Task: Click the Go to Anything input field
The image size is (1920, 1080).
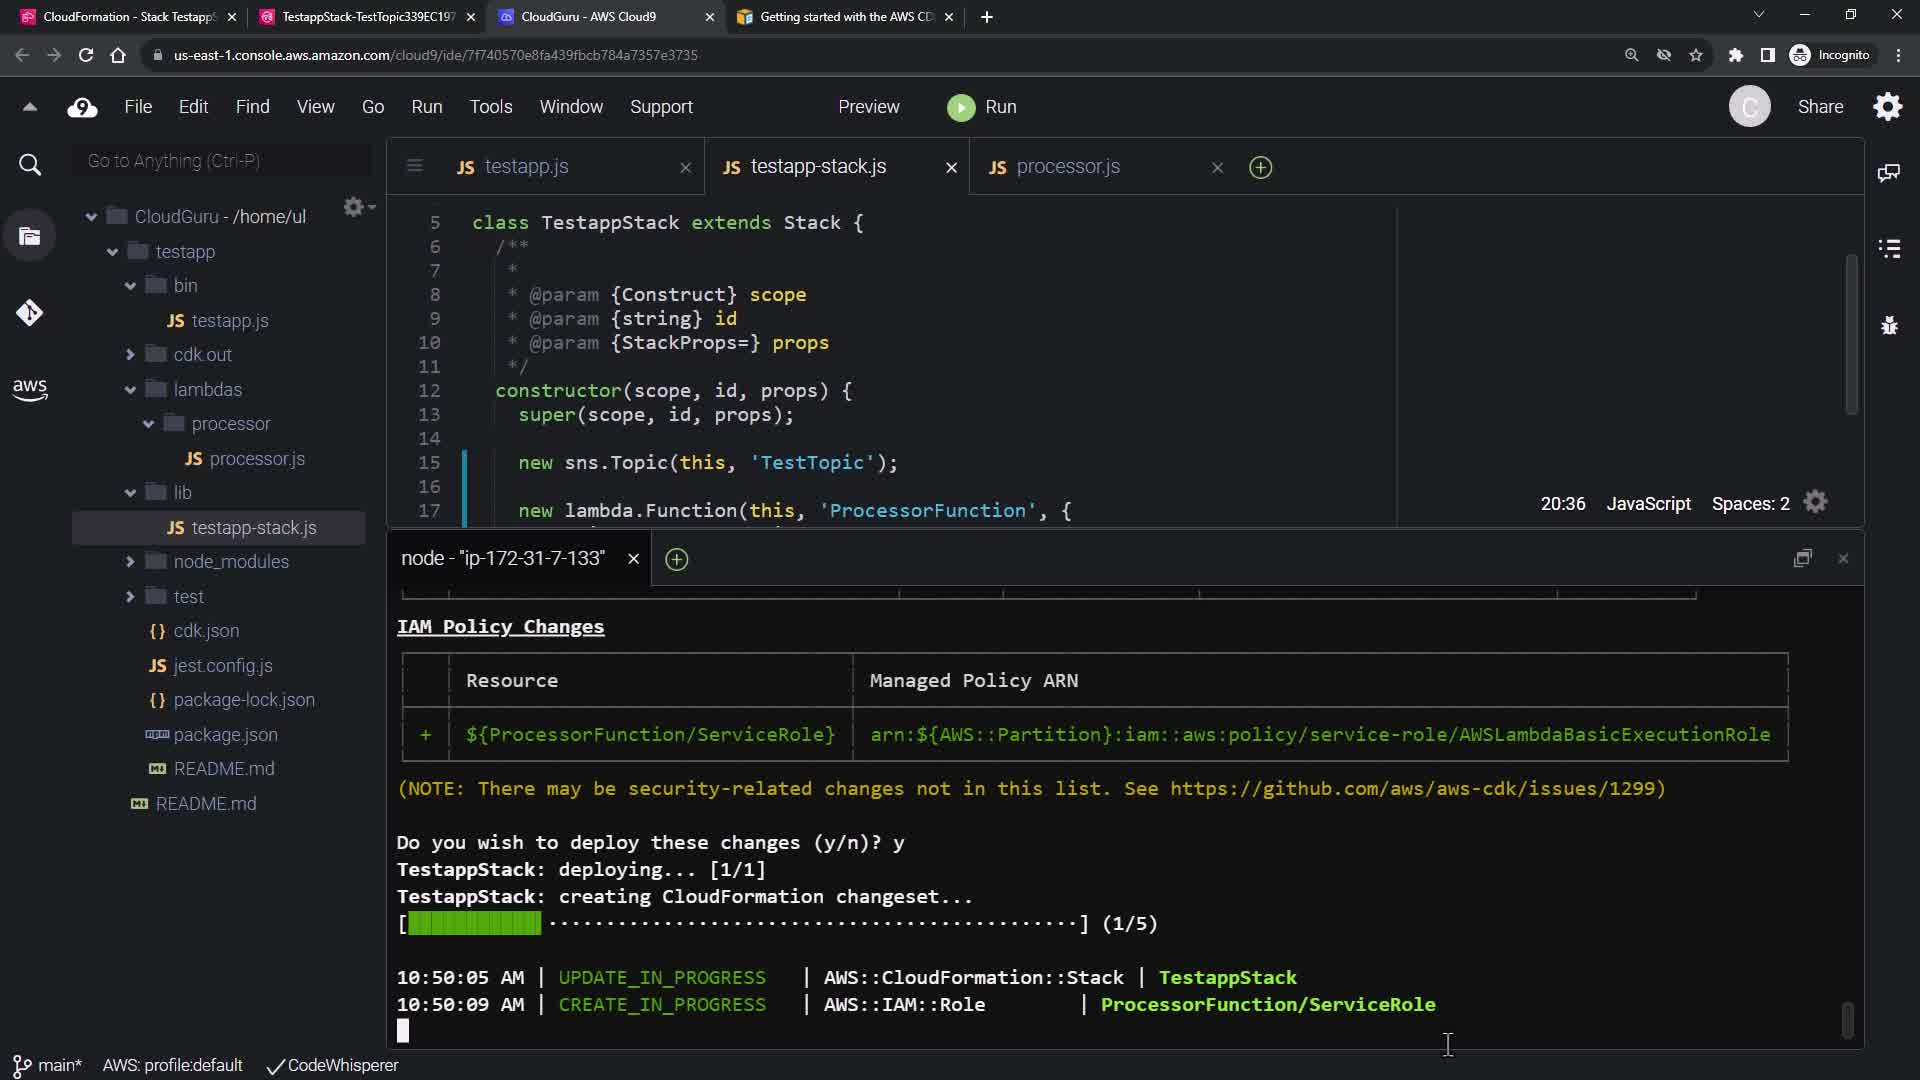Action: (222, 161)
